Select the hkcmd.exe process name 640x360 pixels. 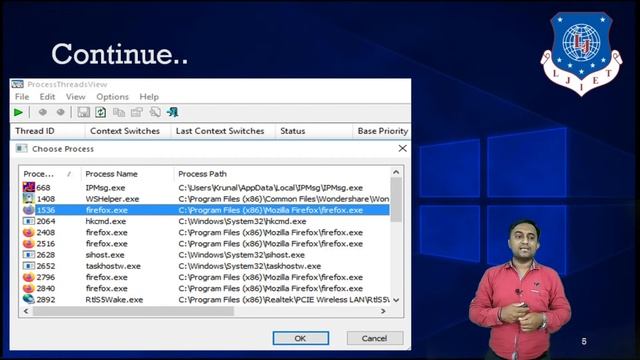coord(106,221)
